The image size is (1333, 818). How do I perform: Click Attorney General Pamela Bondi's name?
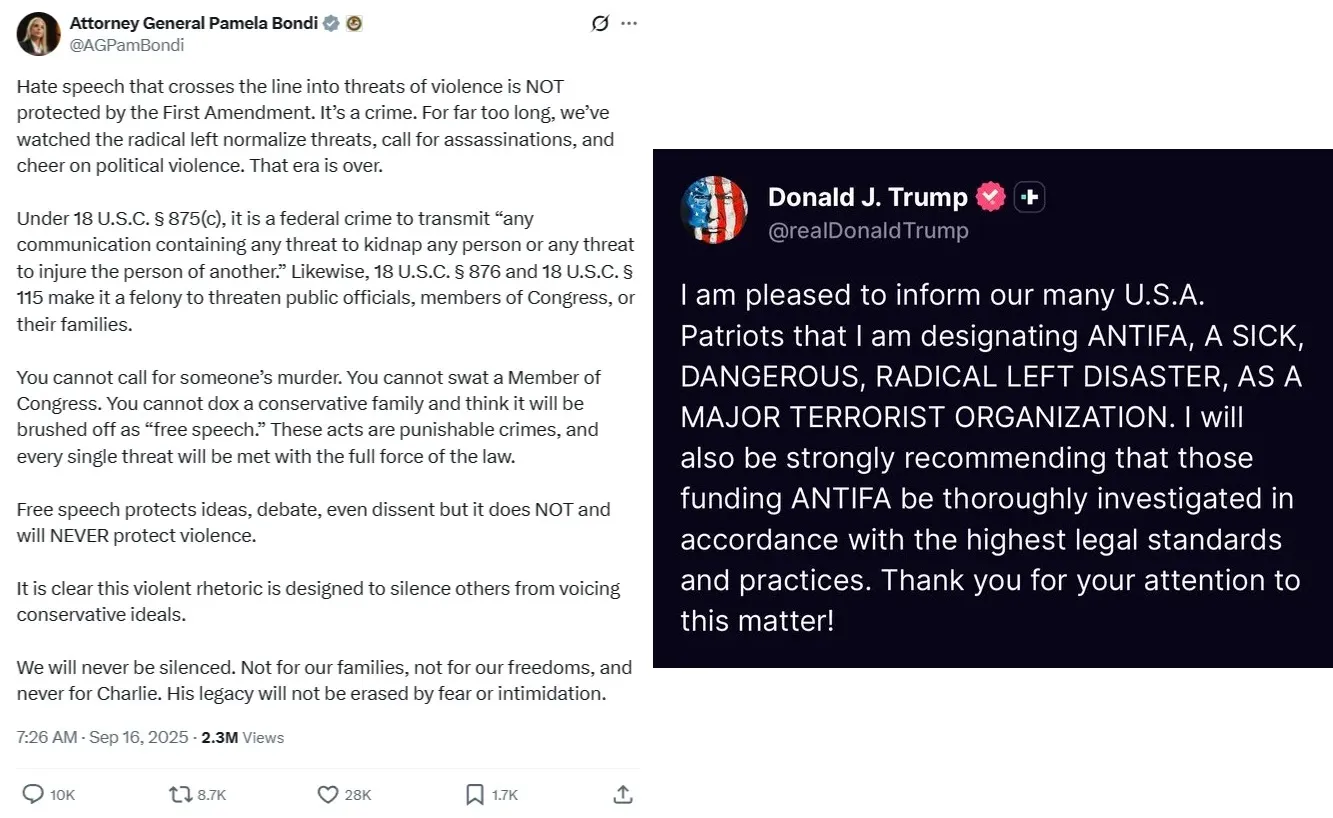click(195, 22)
